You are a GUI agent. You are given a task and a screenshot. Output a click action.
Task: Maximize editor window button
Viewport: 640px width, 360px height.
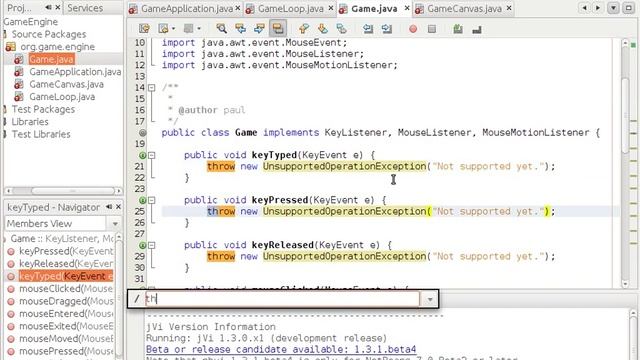pos(629,8)
